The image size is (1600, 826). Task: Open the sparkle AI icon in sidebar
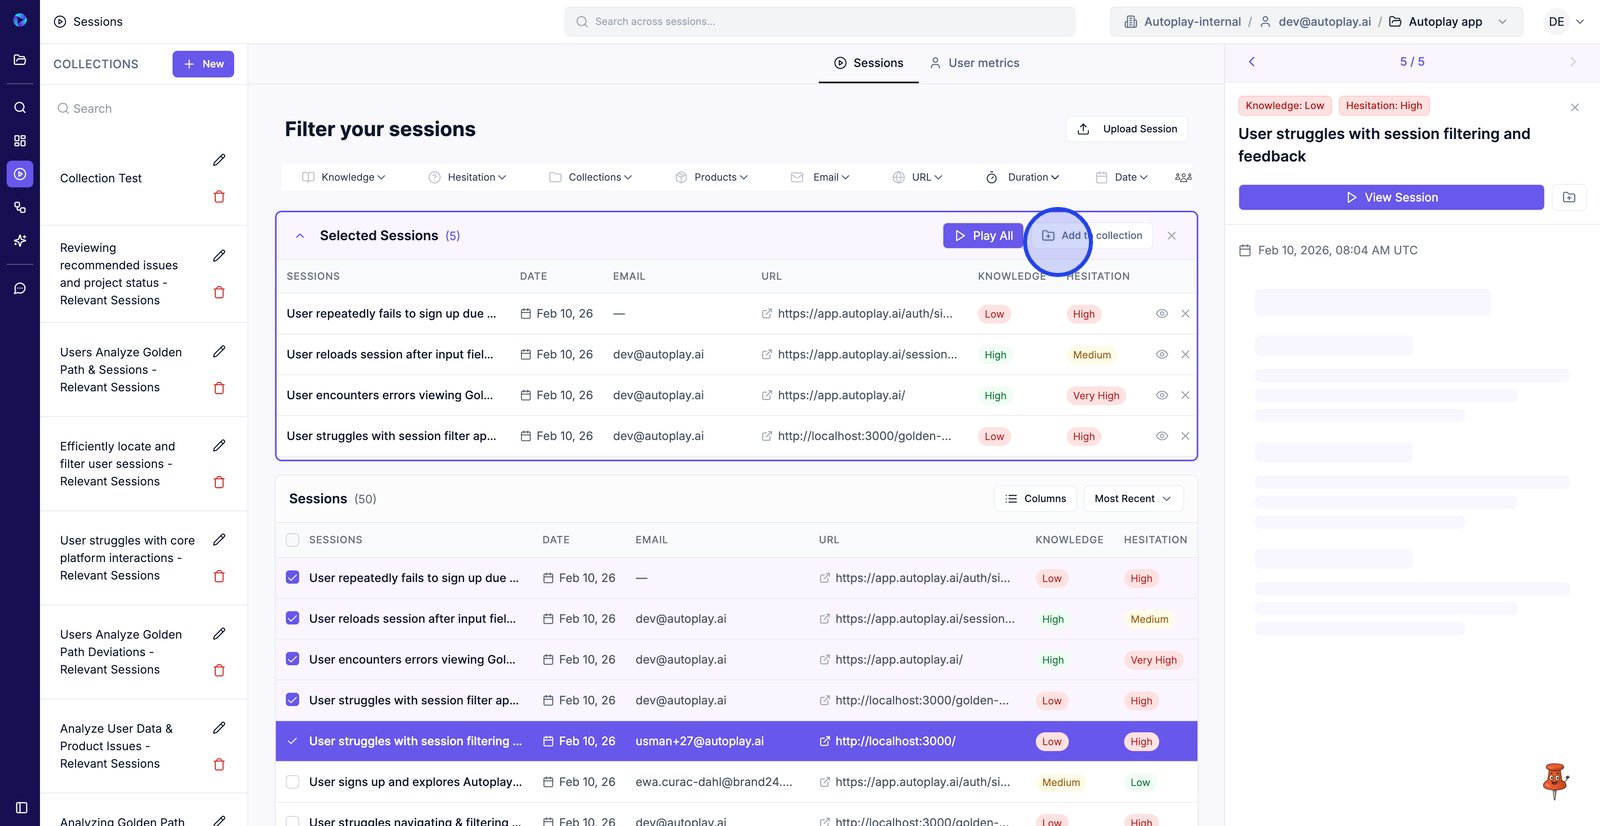click(20, 241)
